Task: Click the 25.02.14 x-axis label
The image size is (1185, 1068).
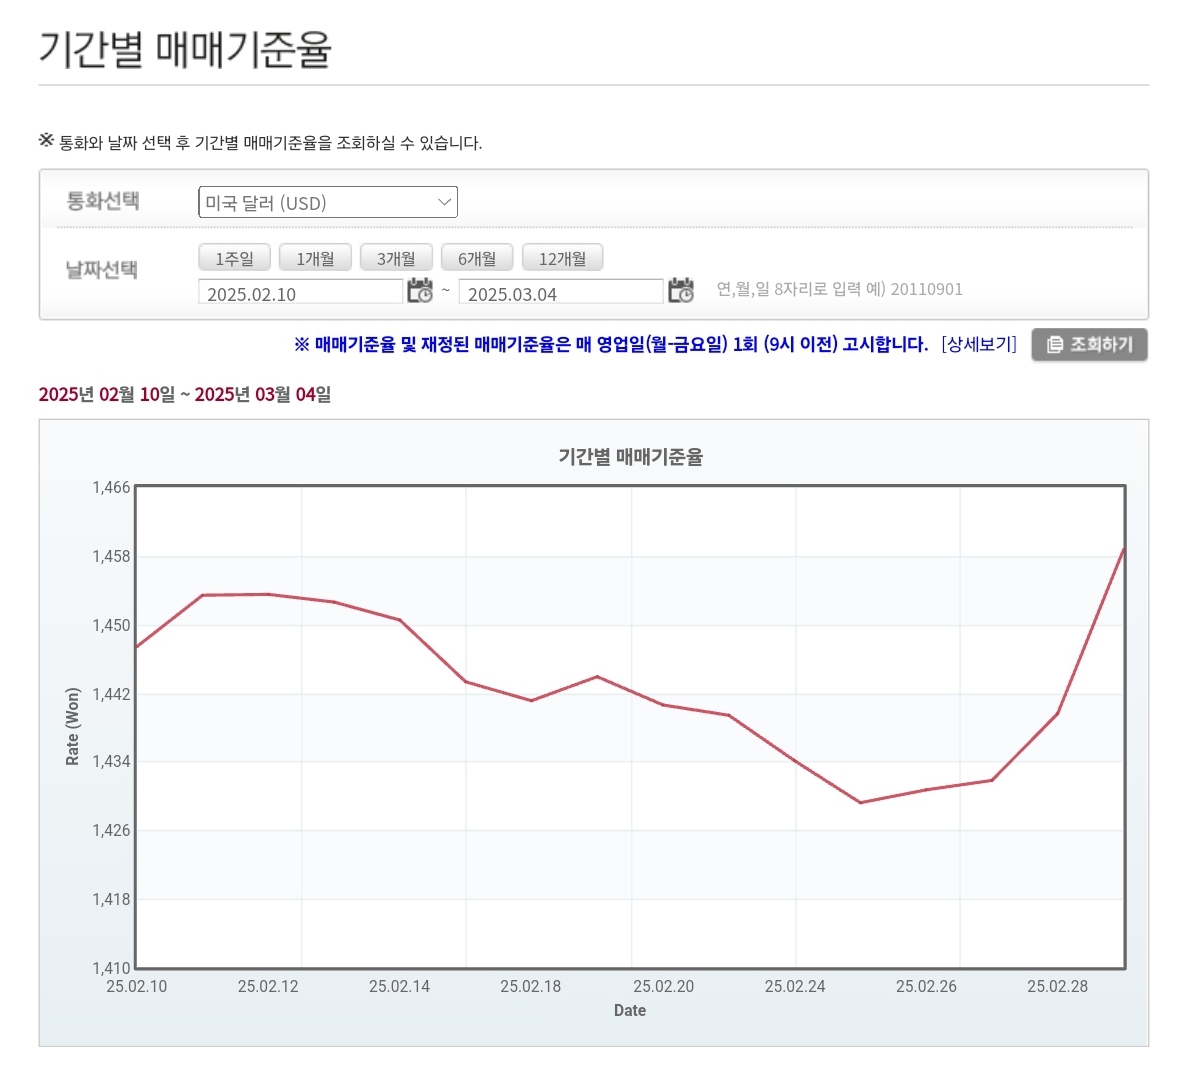Action: click(x=399, y=986)
